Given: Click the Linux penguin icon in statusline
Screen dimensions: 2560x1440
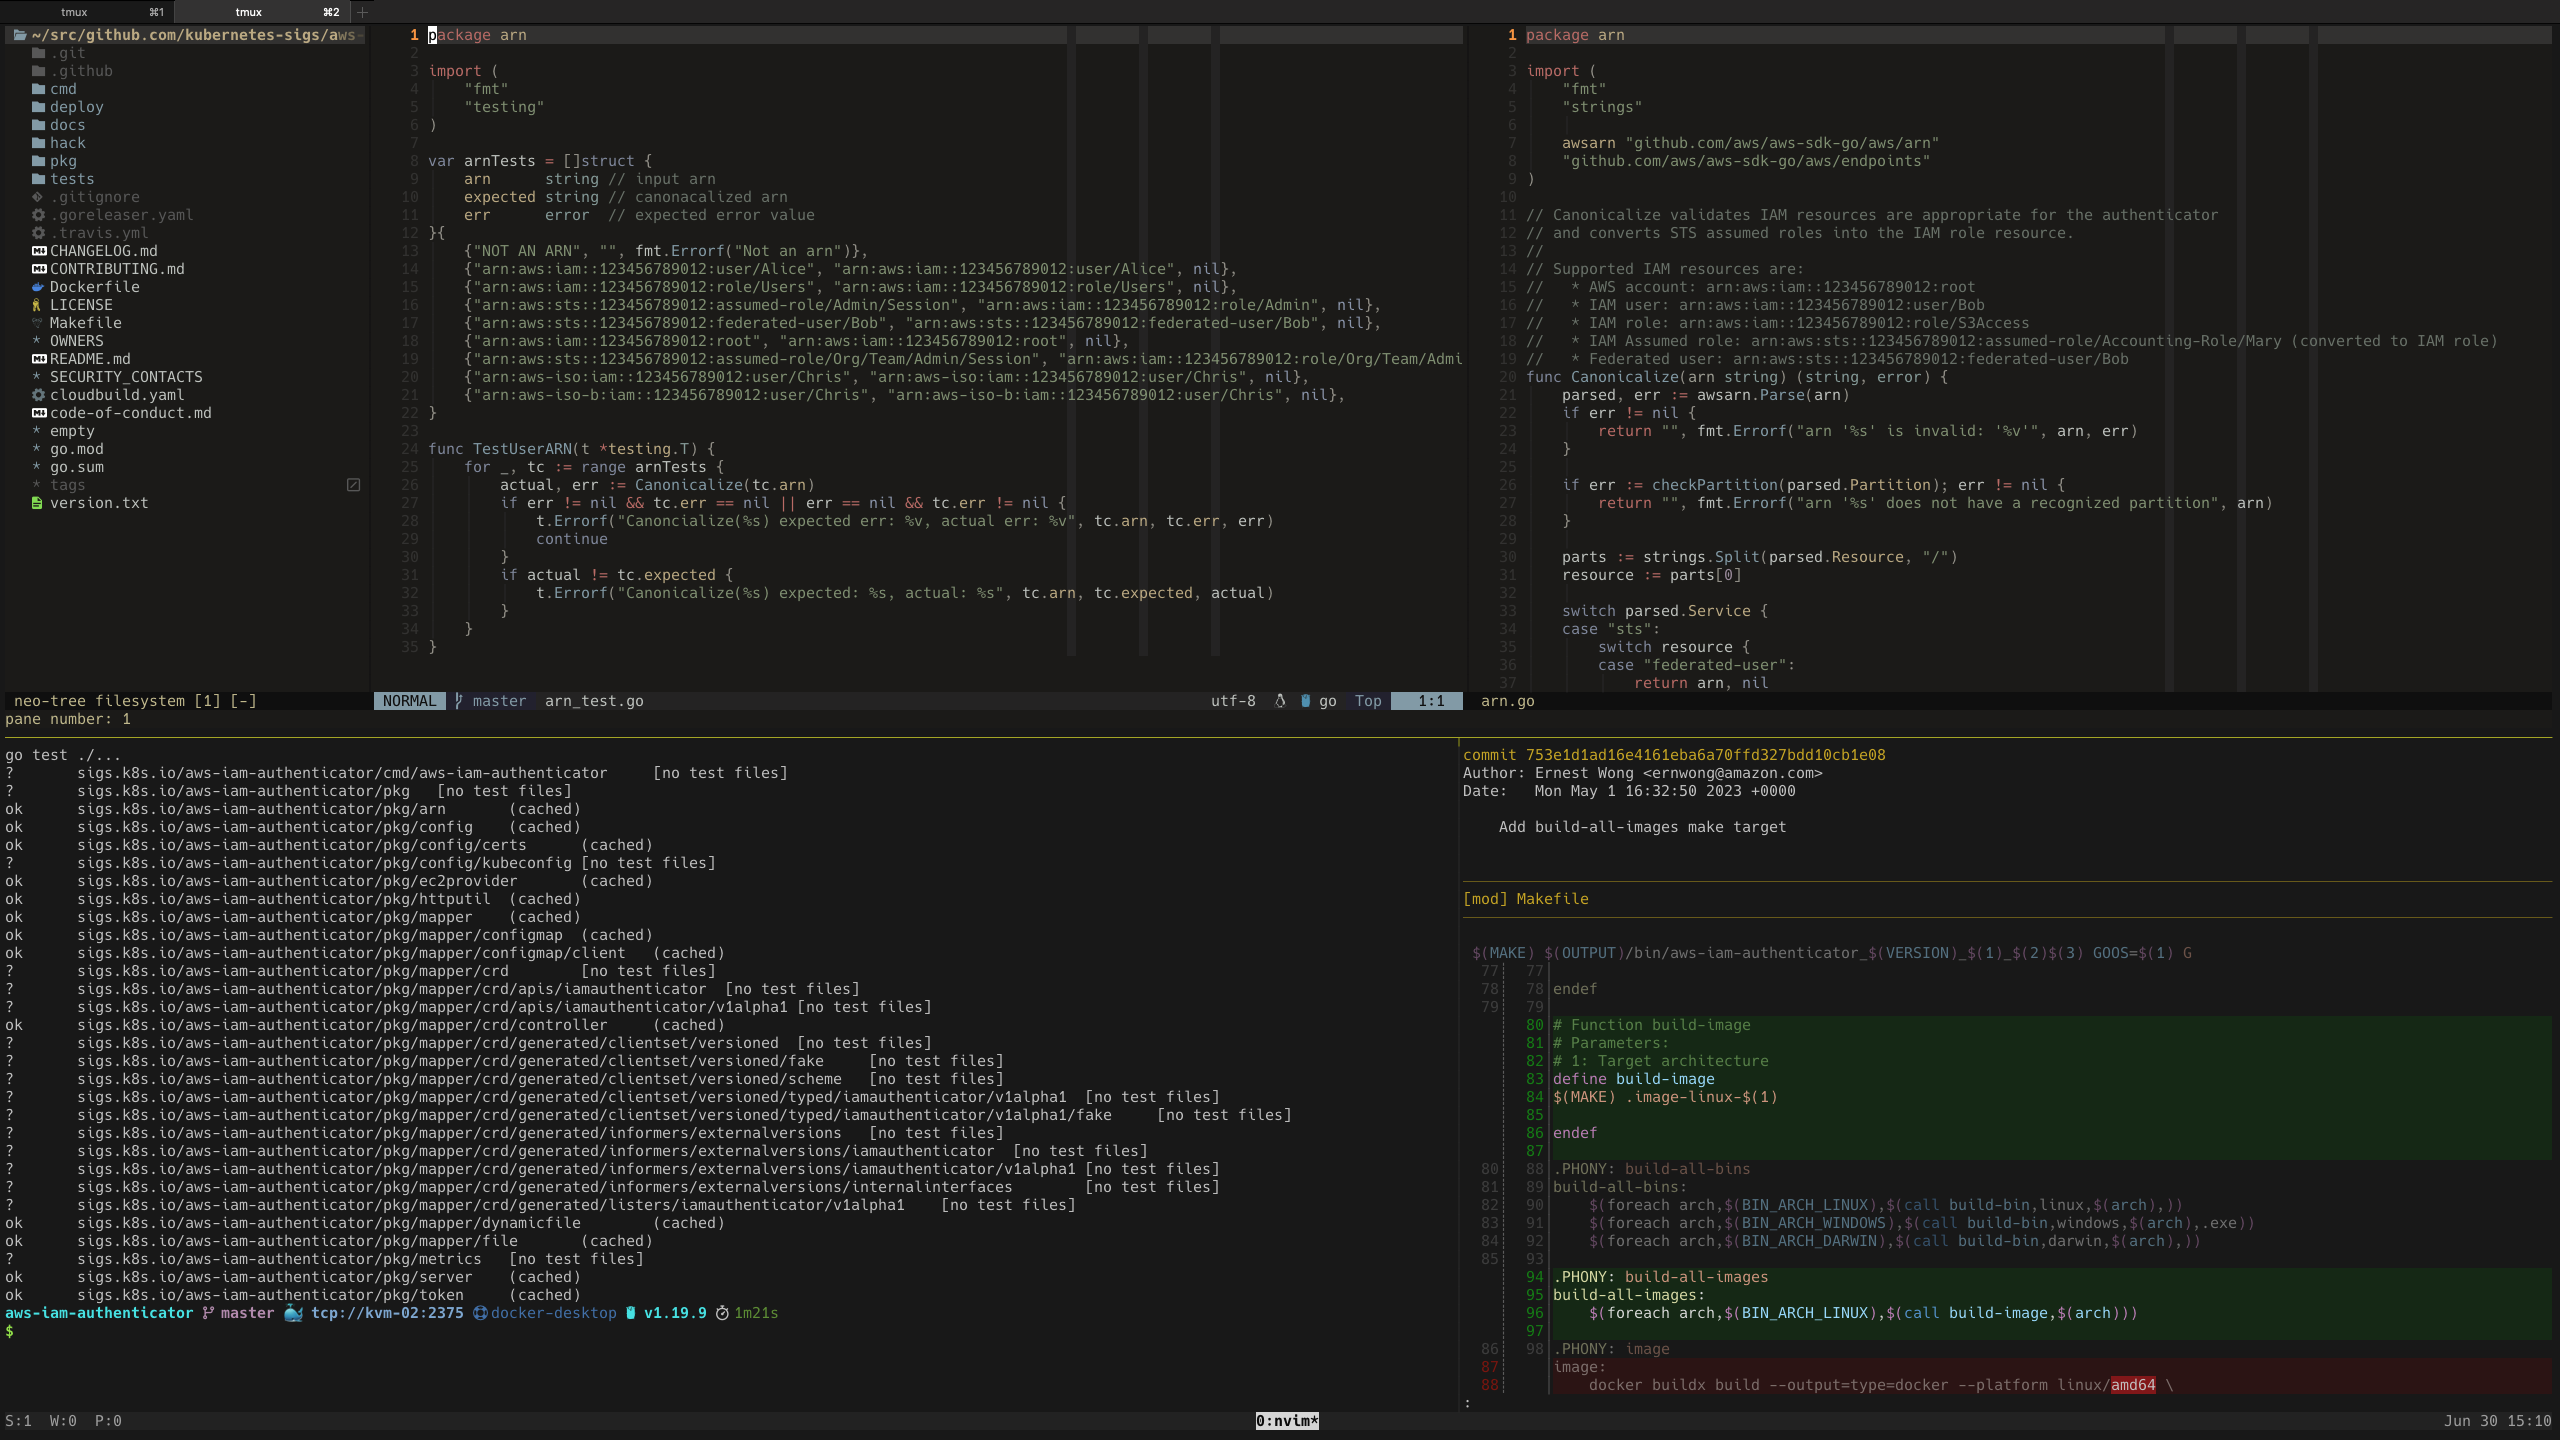Looking at the screenshot, I should point(1280,701).
